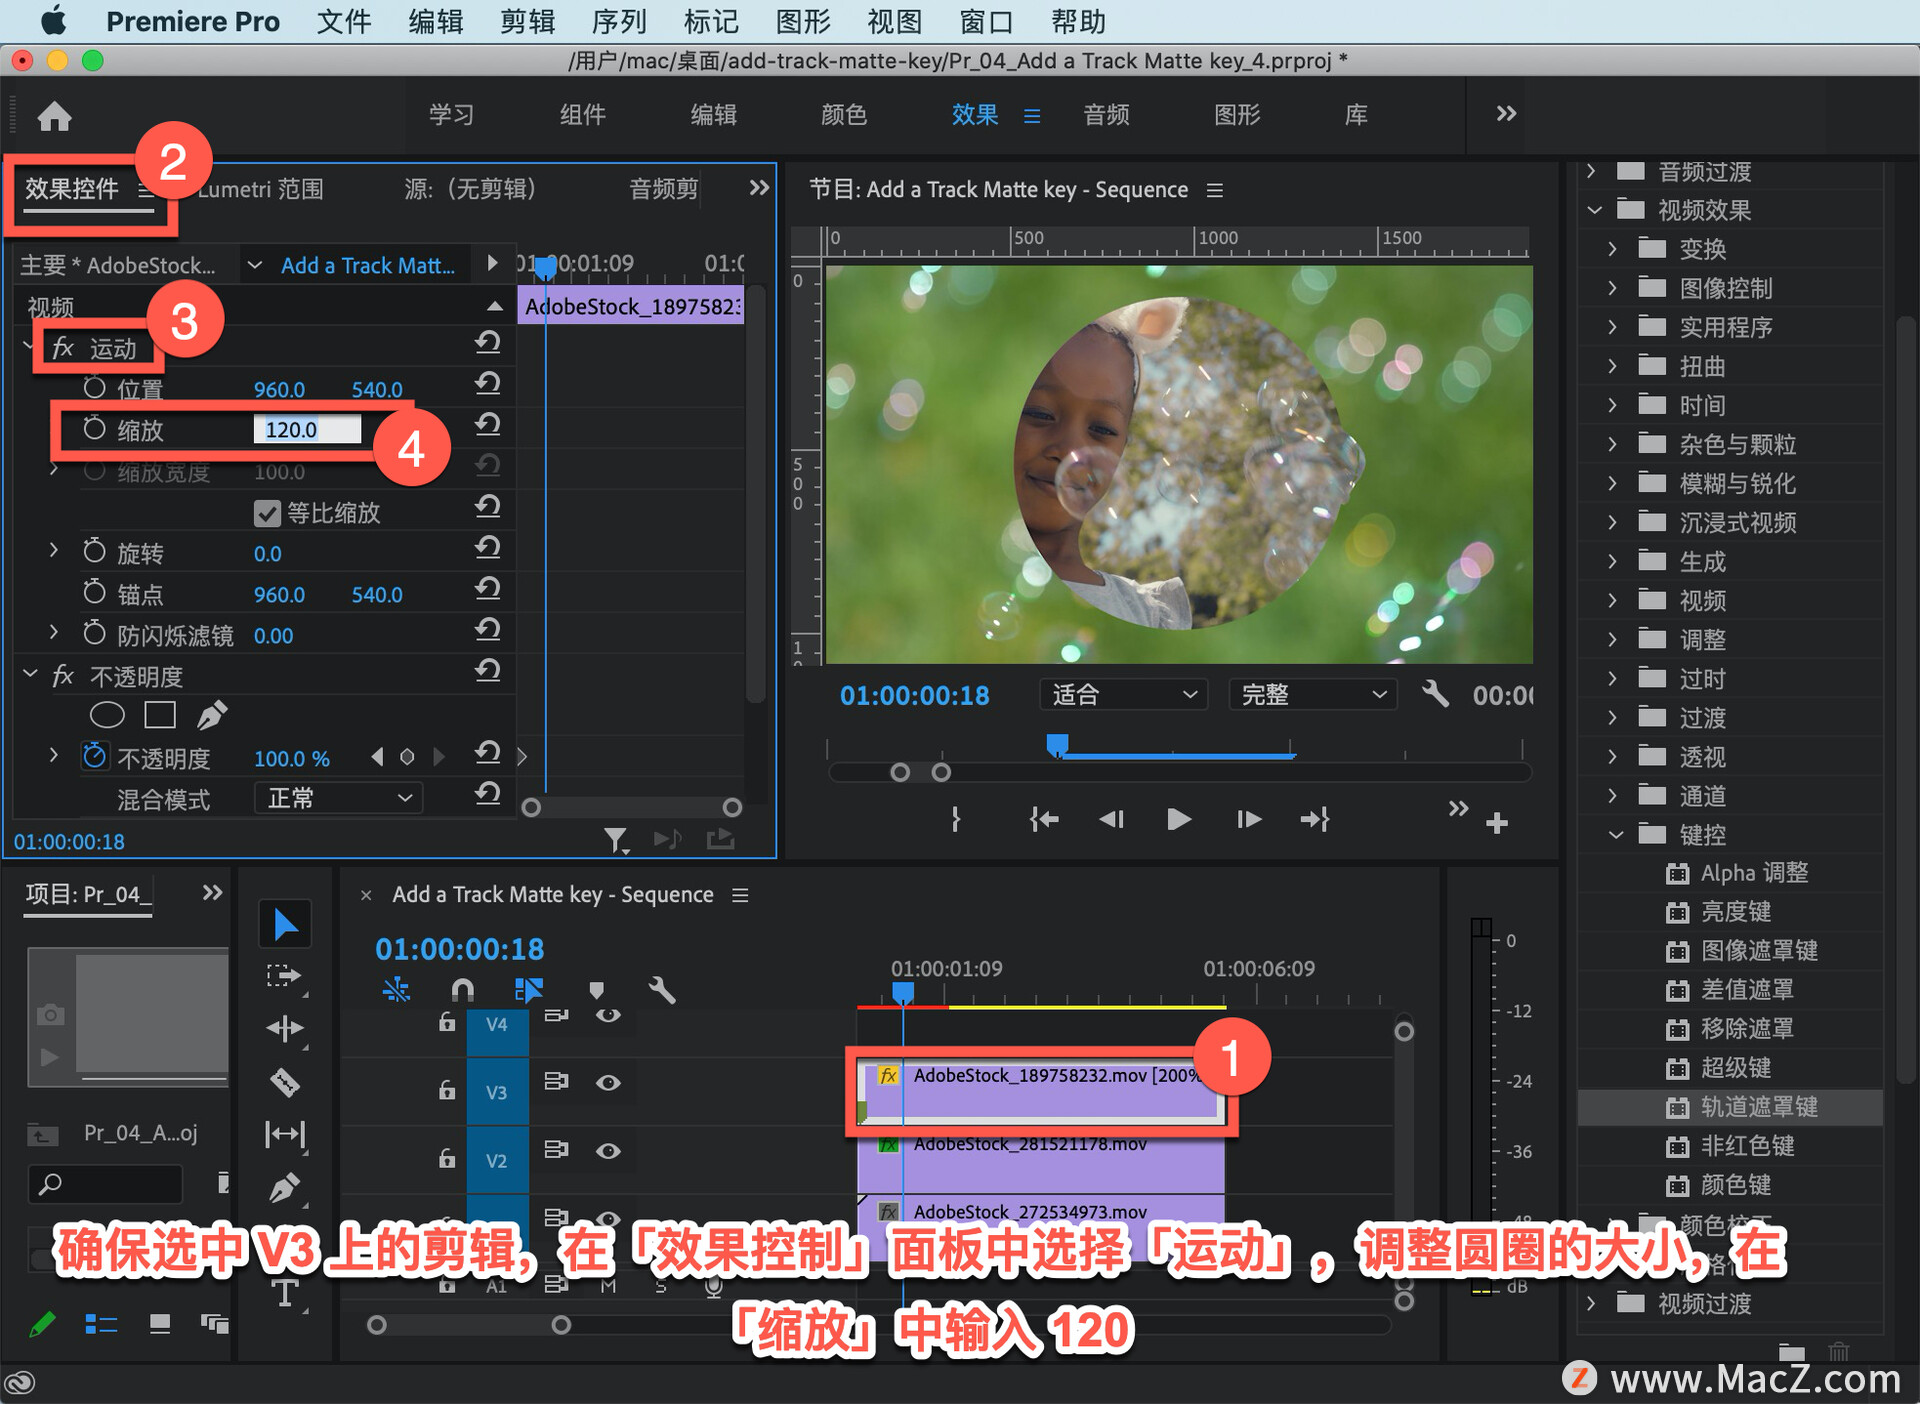Toggle animation stopwatch for Opacity
This screenshot has width=1920, height=1404.
click(x=94, y=756)
